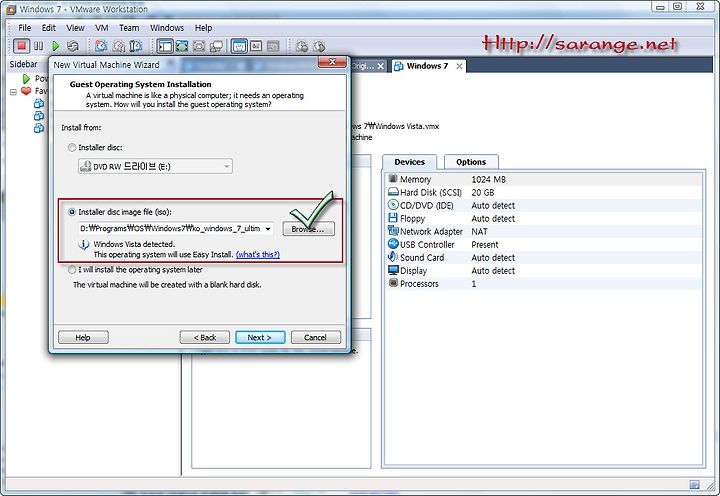Click the Processors device icon

click(x=393, y=283)
